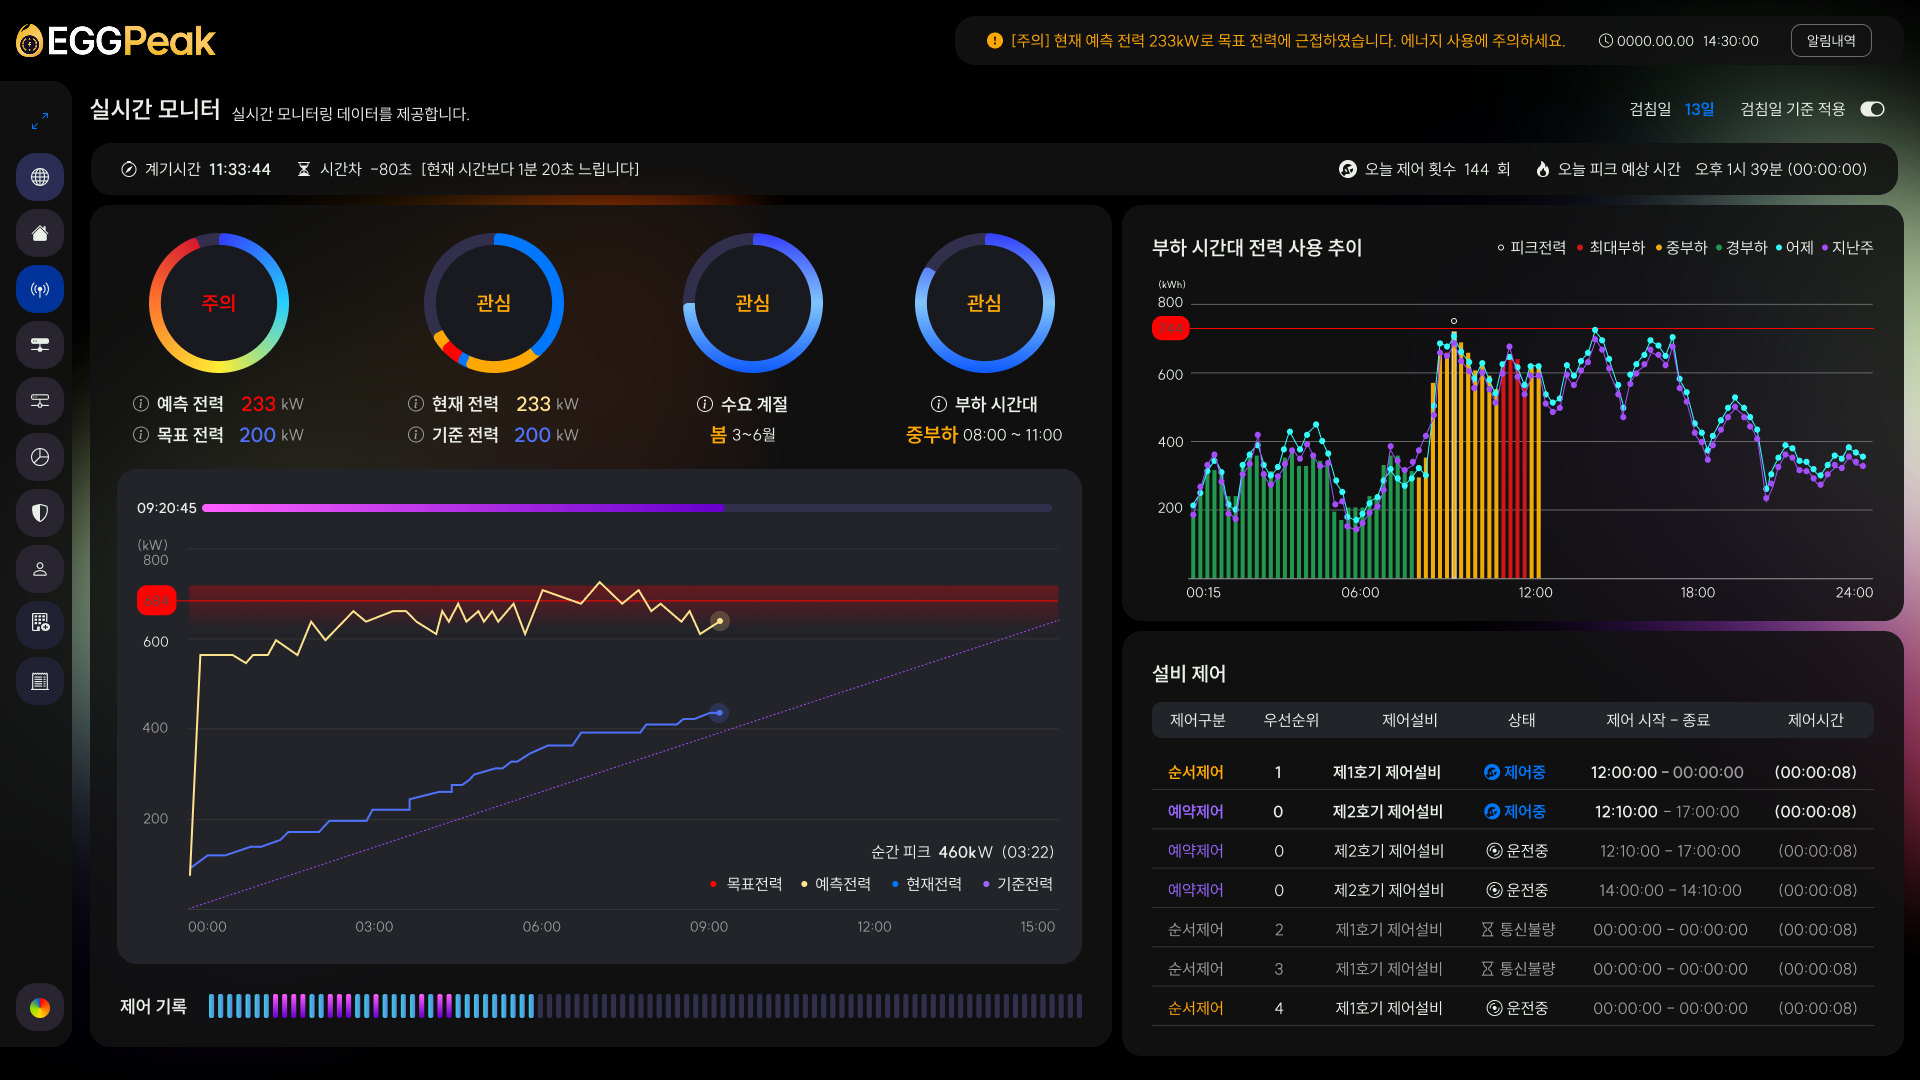Click the expand fullscreen arrows icon
Image resolution: width=1920 pixels, height=1080 pixels.
click(x=40, y=122)
